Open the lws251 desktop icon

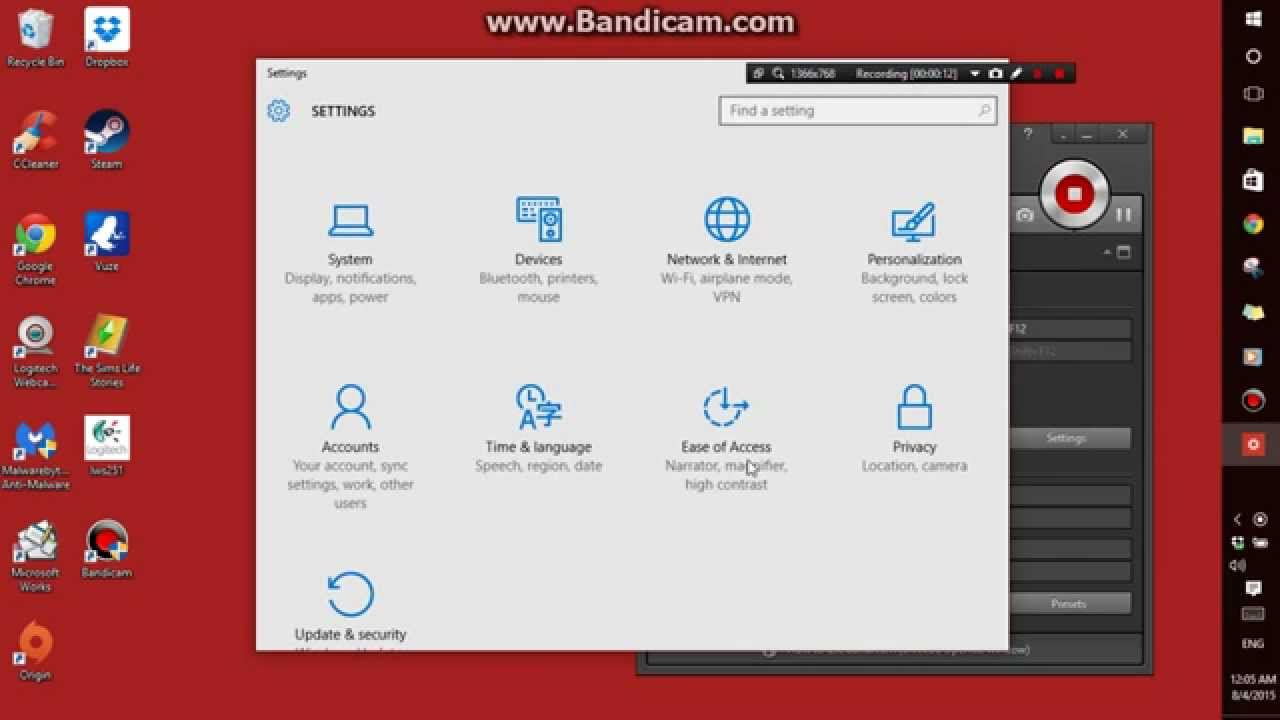tap(106, 446)
